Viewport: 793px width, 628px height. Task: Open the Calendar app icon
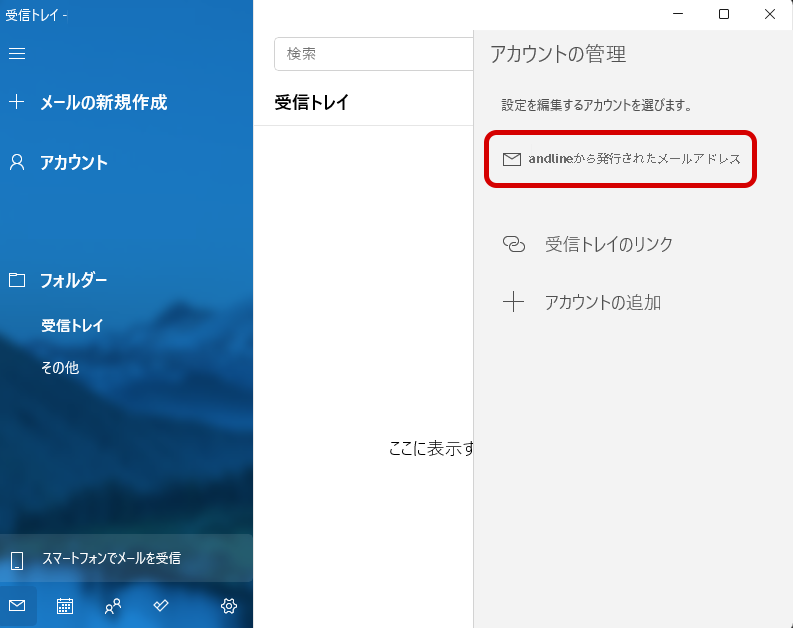65,606
